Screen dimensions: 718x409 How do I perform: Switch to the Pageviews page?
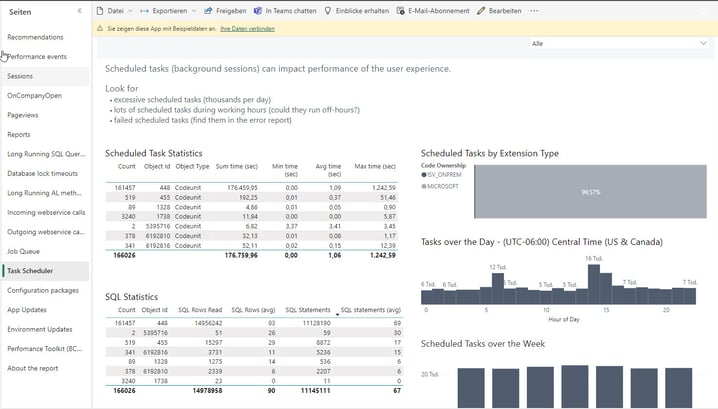point(23,115)
